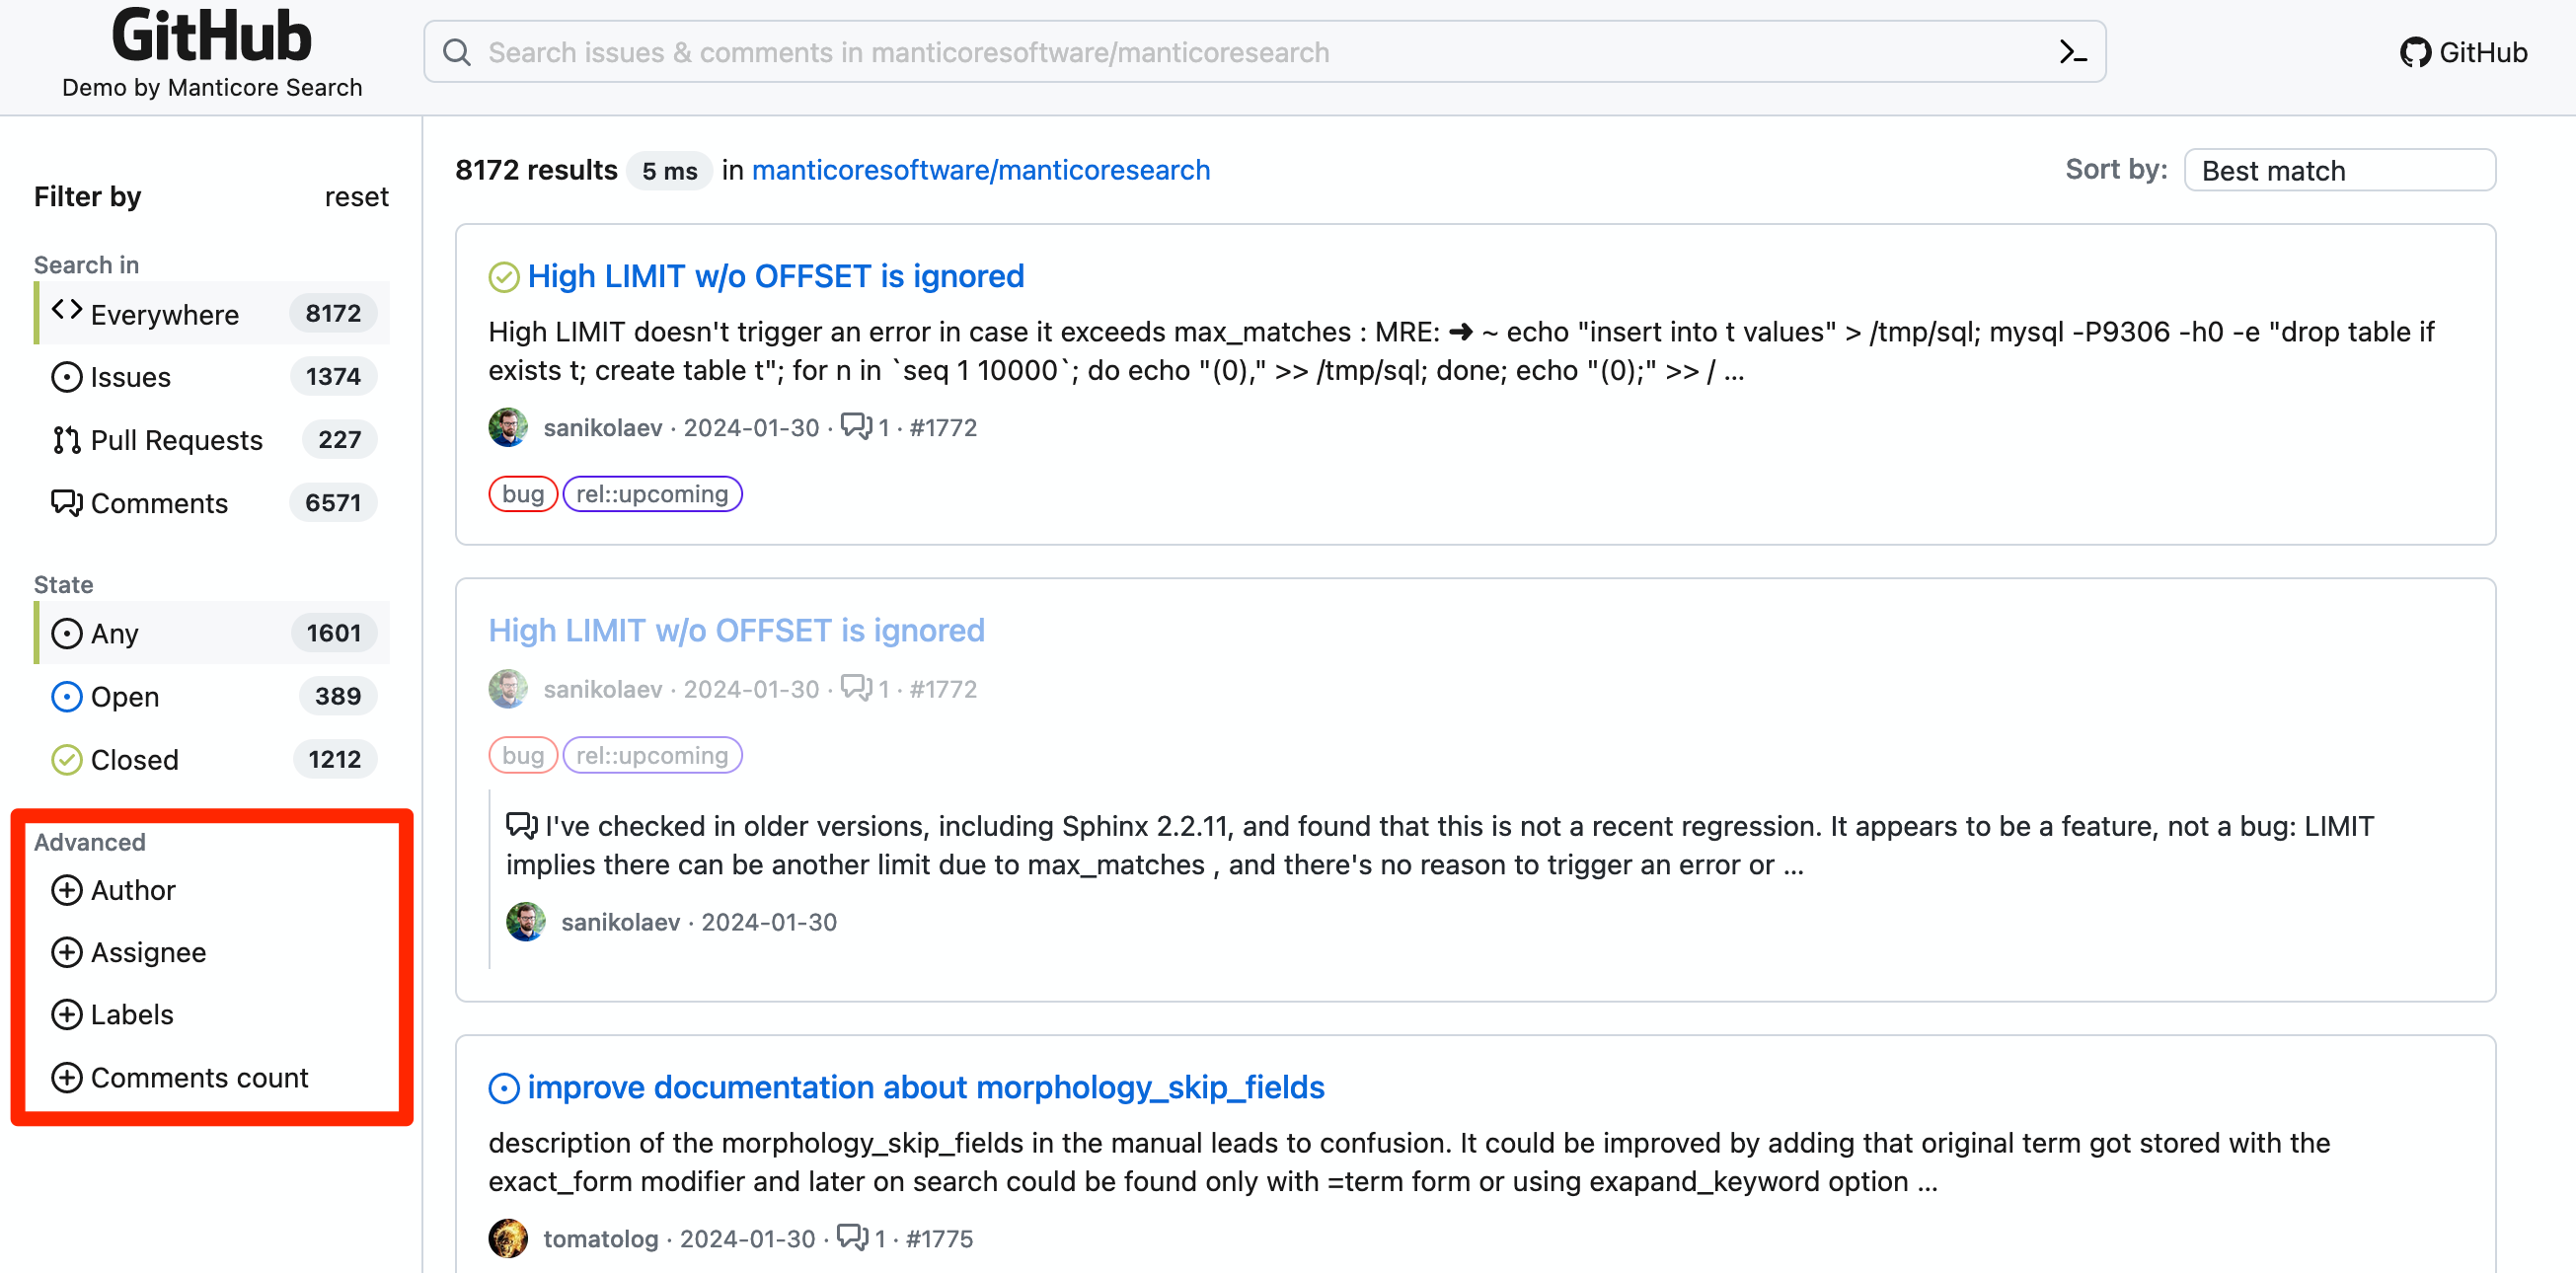Image resolution: width=2576 pixels, height=1273 pixels.
Task: Click the comment bubble icon before "I've checked" text
Action: (x=522, y=825)
